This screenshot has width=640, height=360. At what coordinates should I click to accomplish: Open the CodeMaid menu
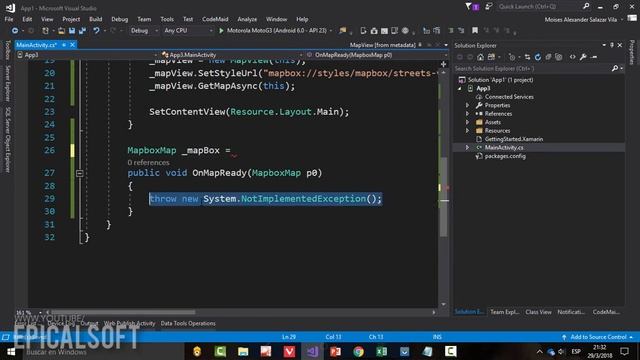tap(215, 19)
